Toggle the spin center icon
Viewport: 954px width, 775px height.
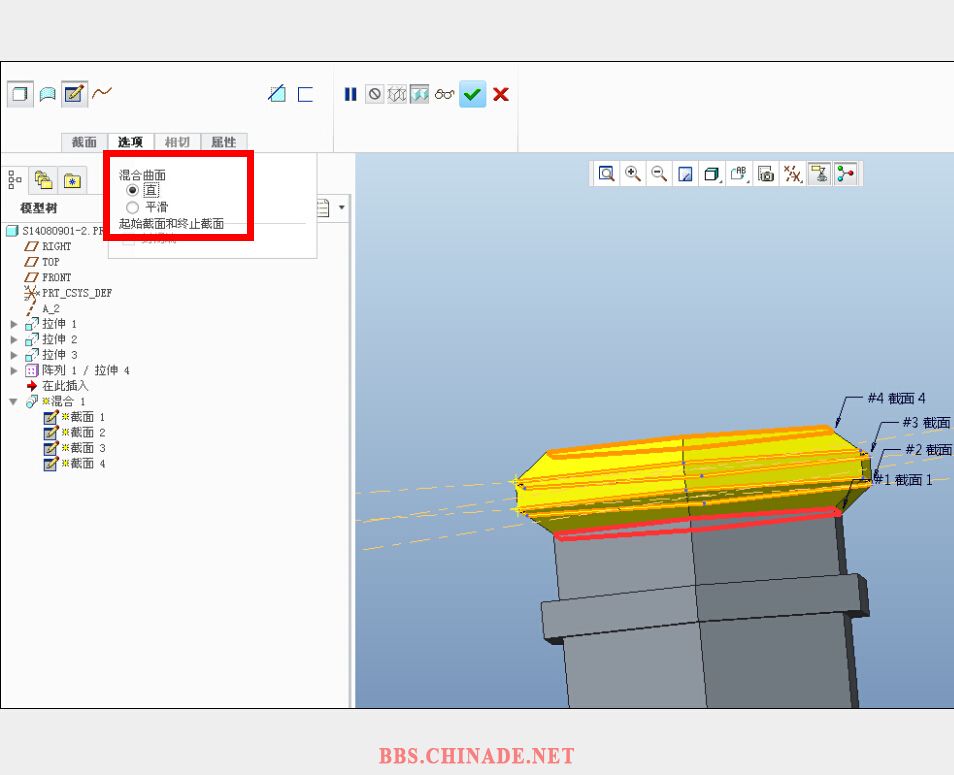coord(846,174)
